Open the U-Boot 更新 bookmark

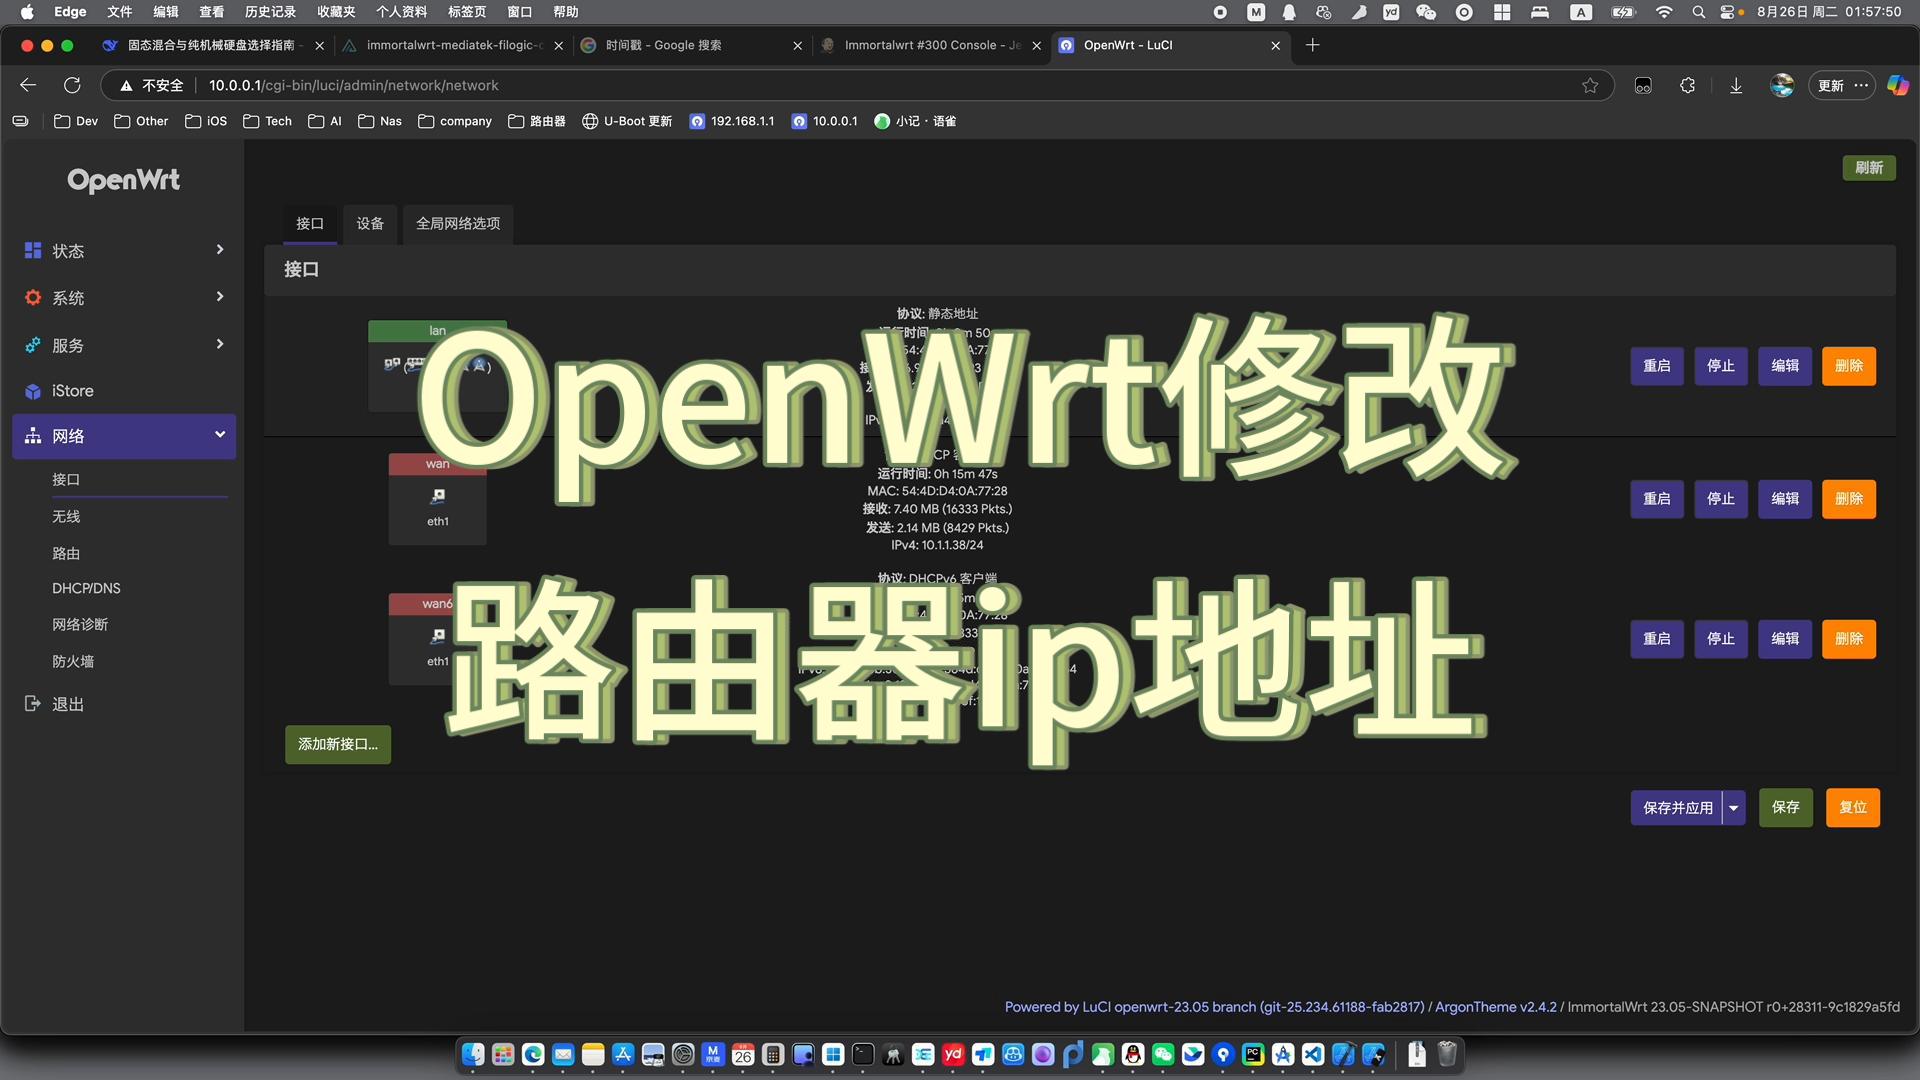coord(627,121)
